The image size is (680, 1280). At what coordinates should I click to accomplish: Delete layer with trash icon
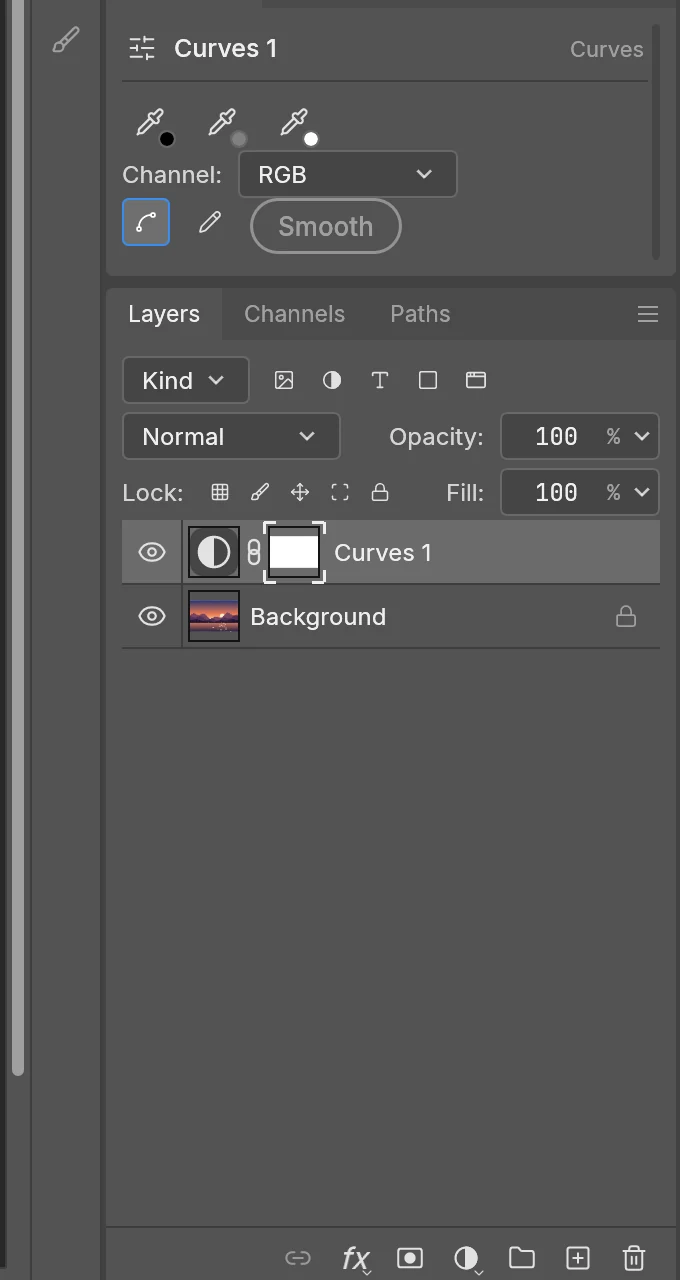coord(634,1258)
